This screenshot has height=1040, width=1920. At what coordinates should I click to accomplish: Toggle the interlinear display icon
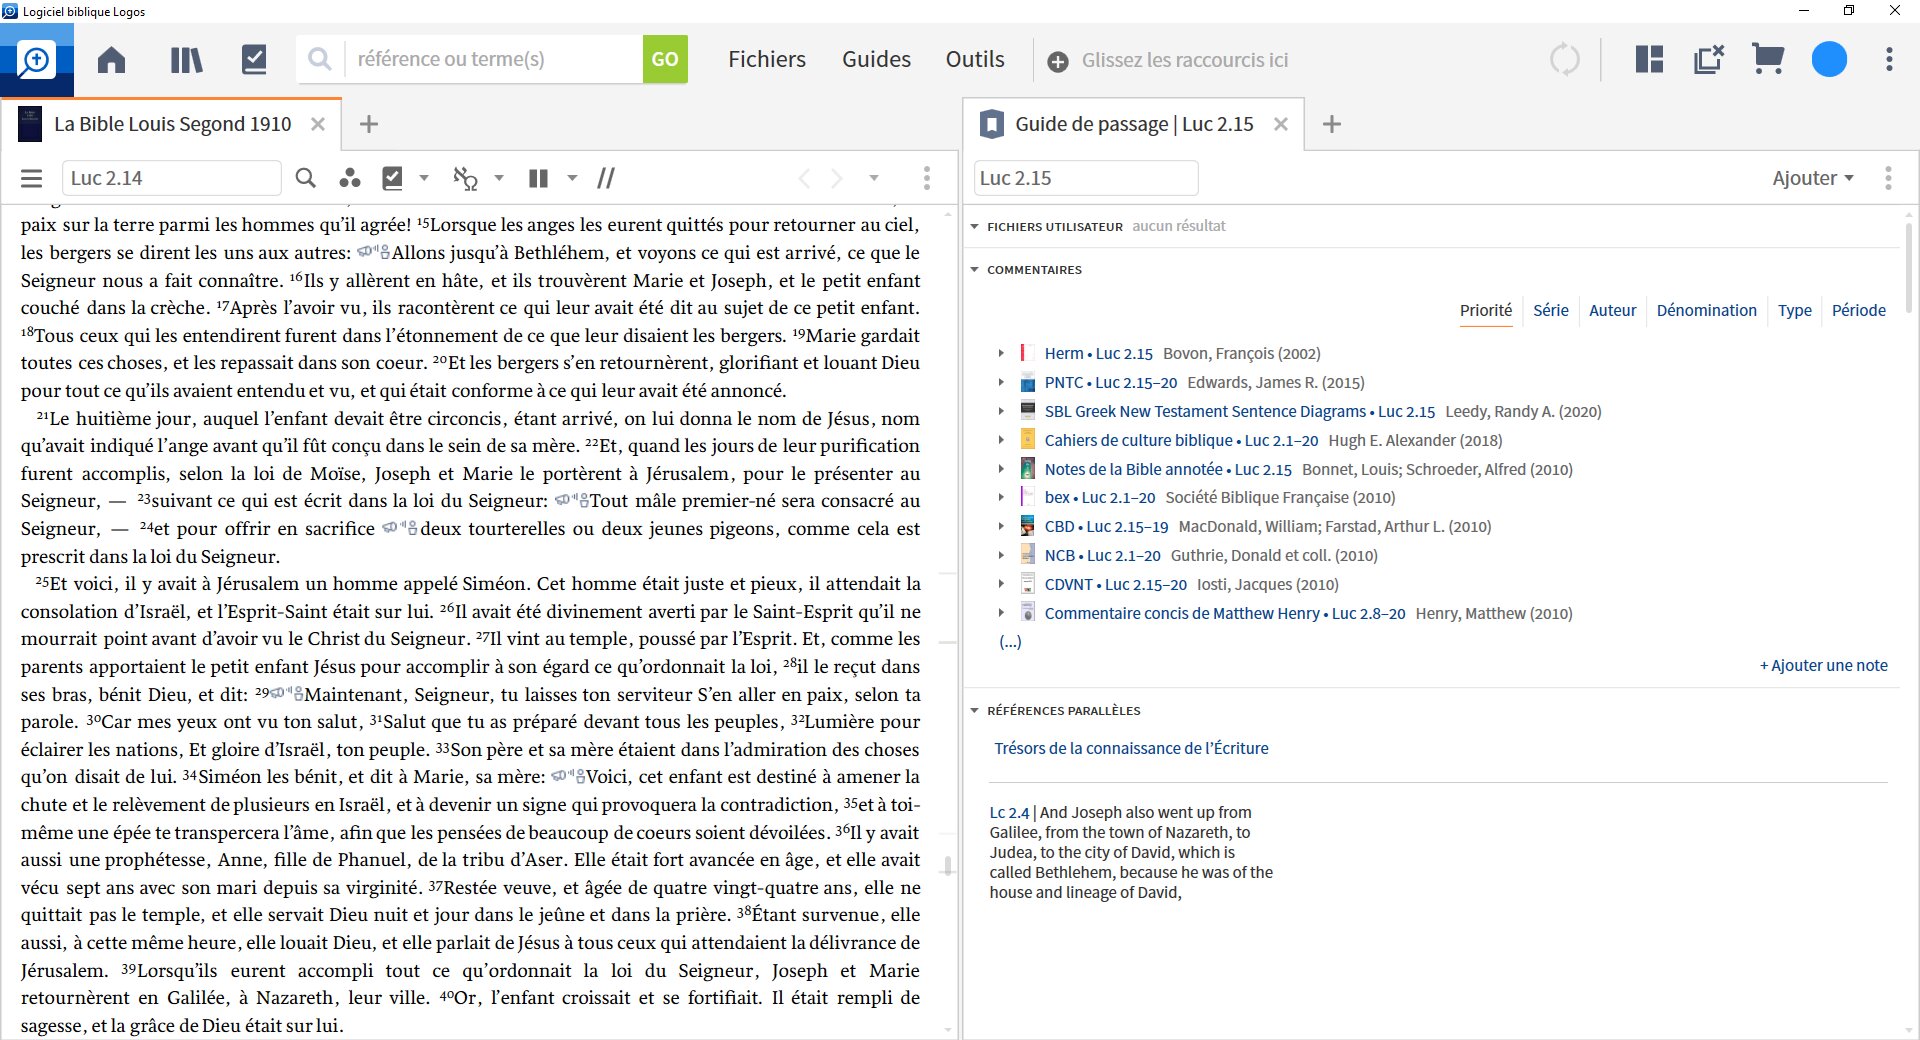click(465, 178)
